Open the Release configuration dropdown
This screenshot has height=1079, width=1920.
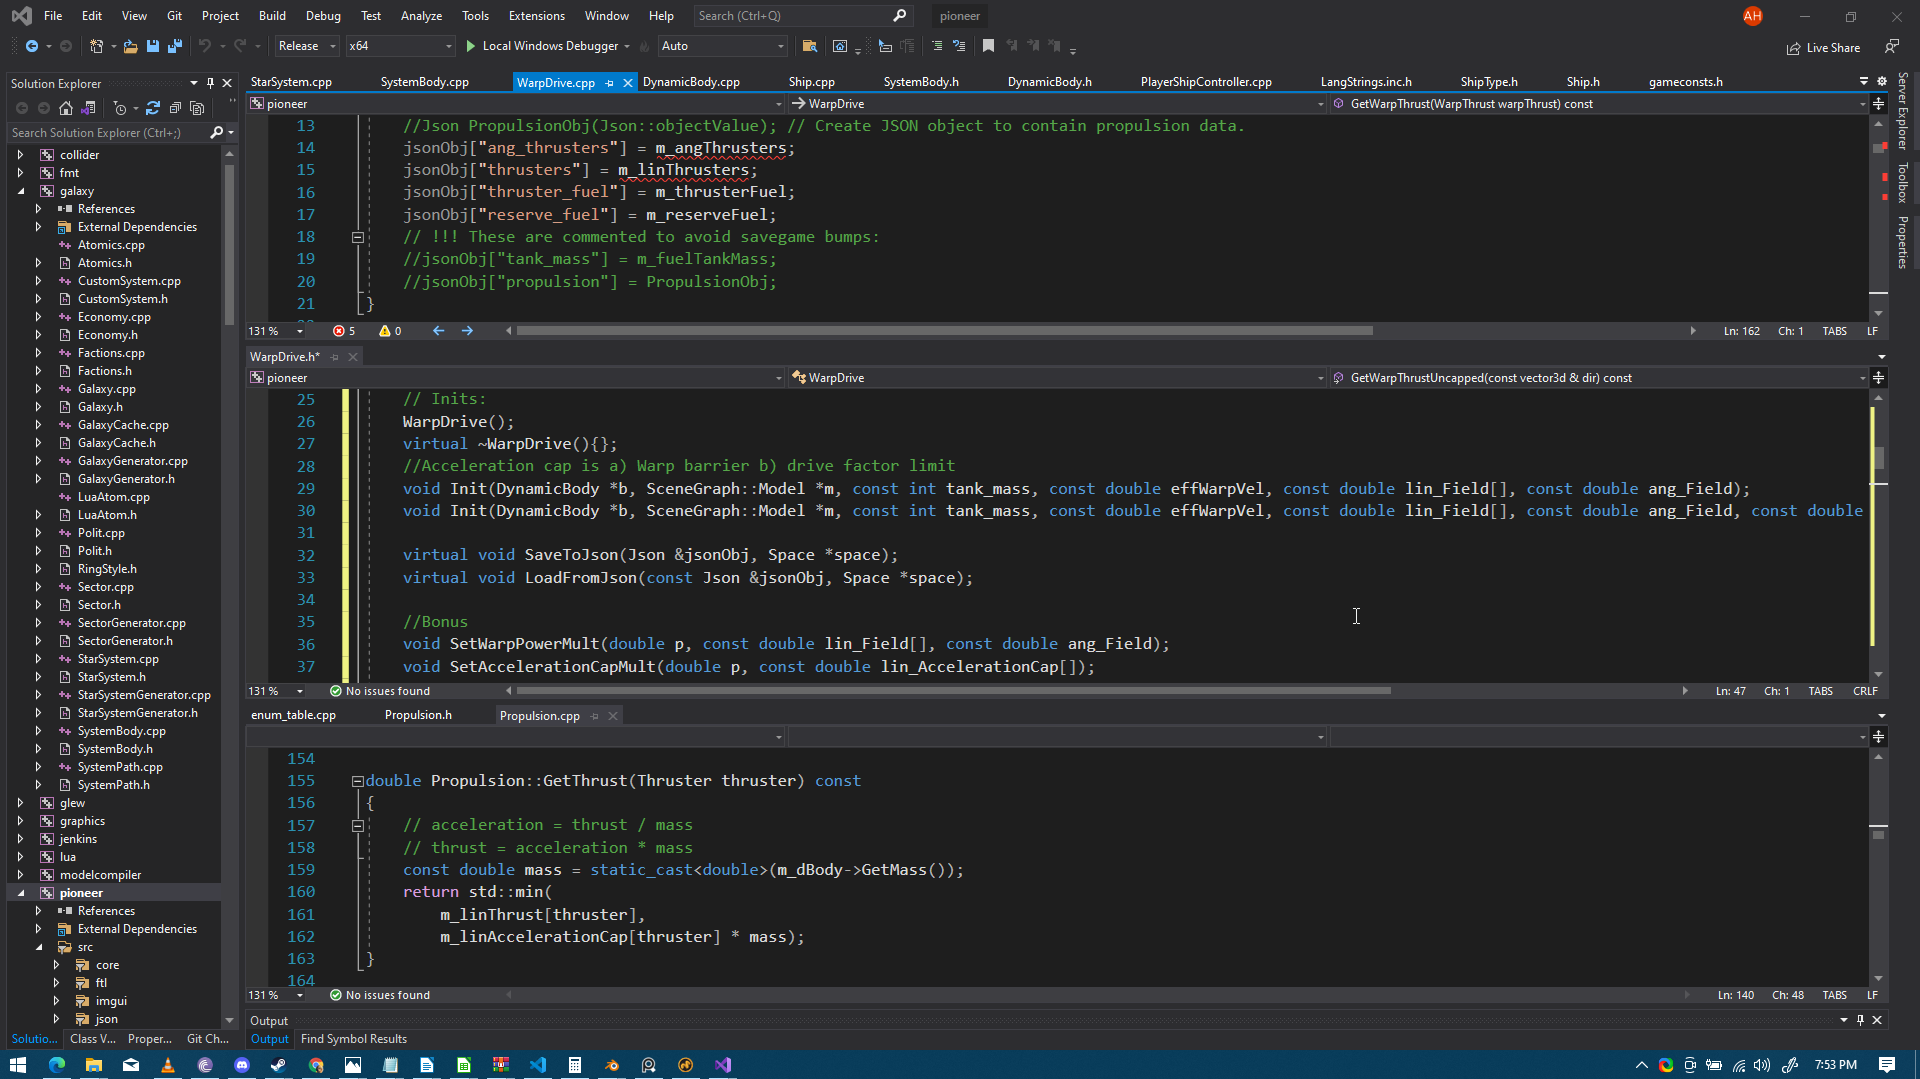(306, 46)
